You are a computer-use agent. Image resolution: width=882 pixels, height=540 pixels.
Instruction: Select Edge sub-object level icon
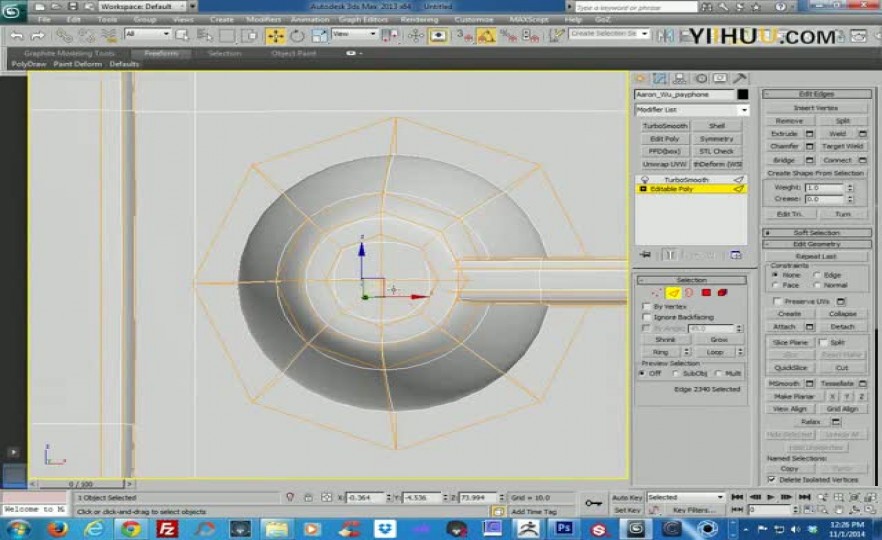pos(673,292)
